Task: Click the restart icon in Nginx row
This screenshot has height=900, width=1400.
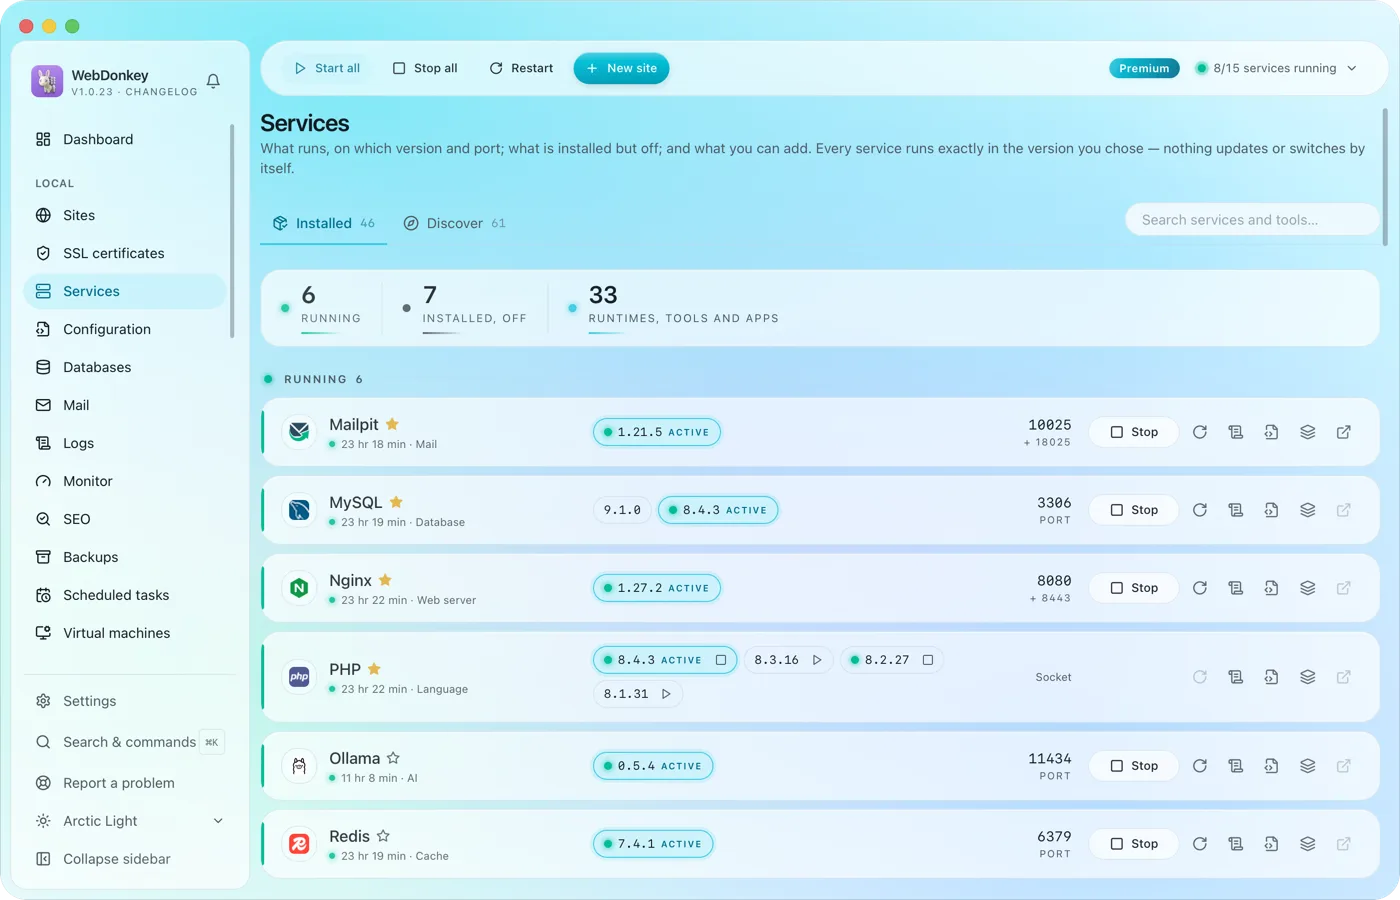Action: 1200,588
